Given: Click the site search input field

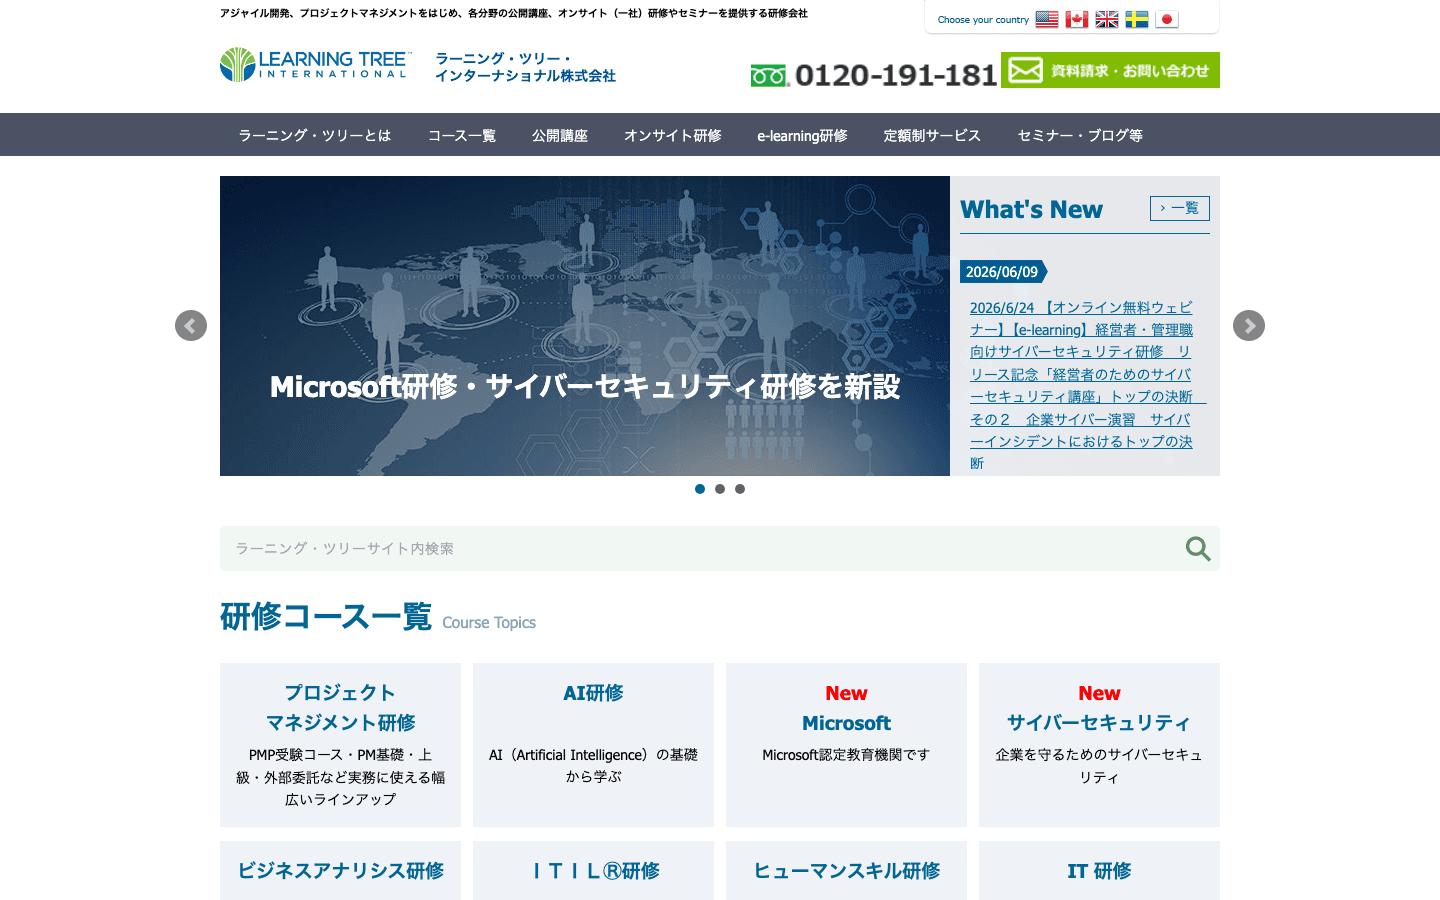Looking at the screenshot, I should click(x=700, y=548).
